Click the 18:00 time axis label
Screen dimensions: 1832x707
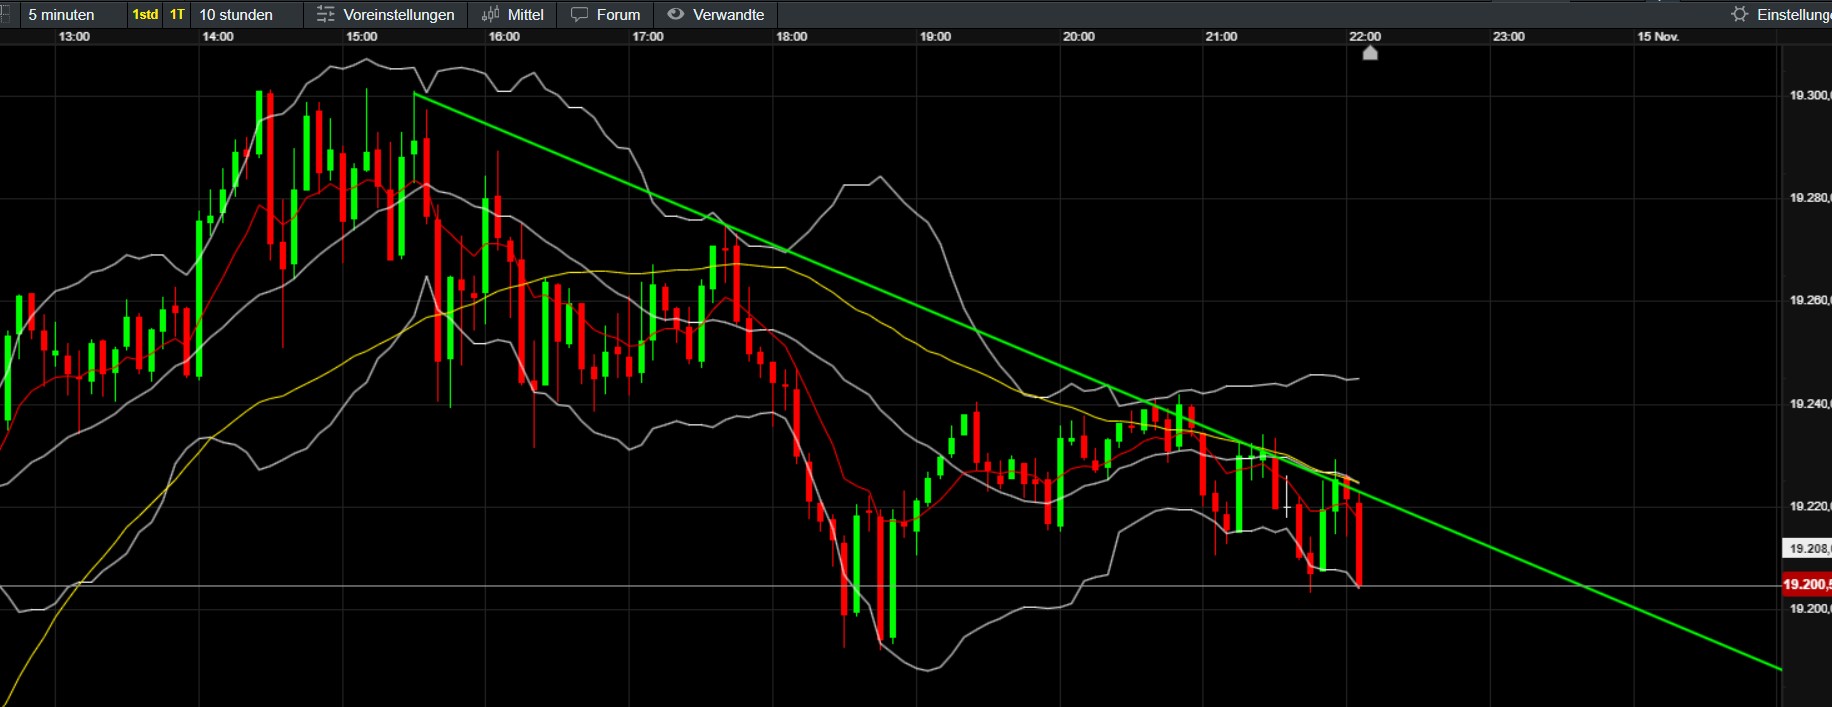(792, 37)
